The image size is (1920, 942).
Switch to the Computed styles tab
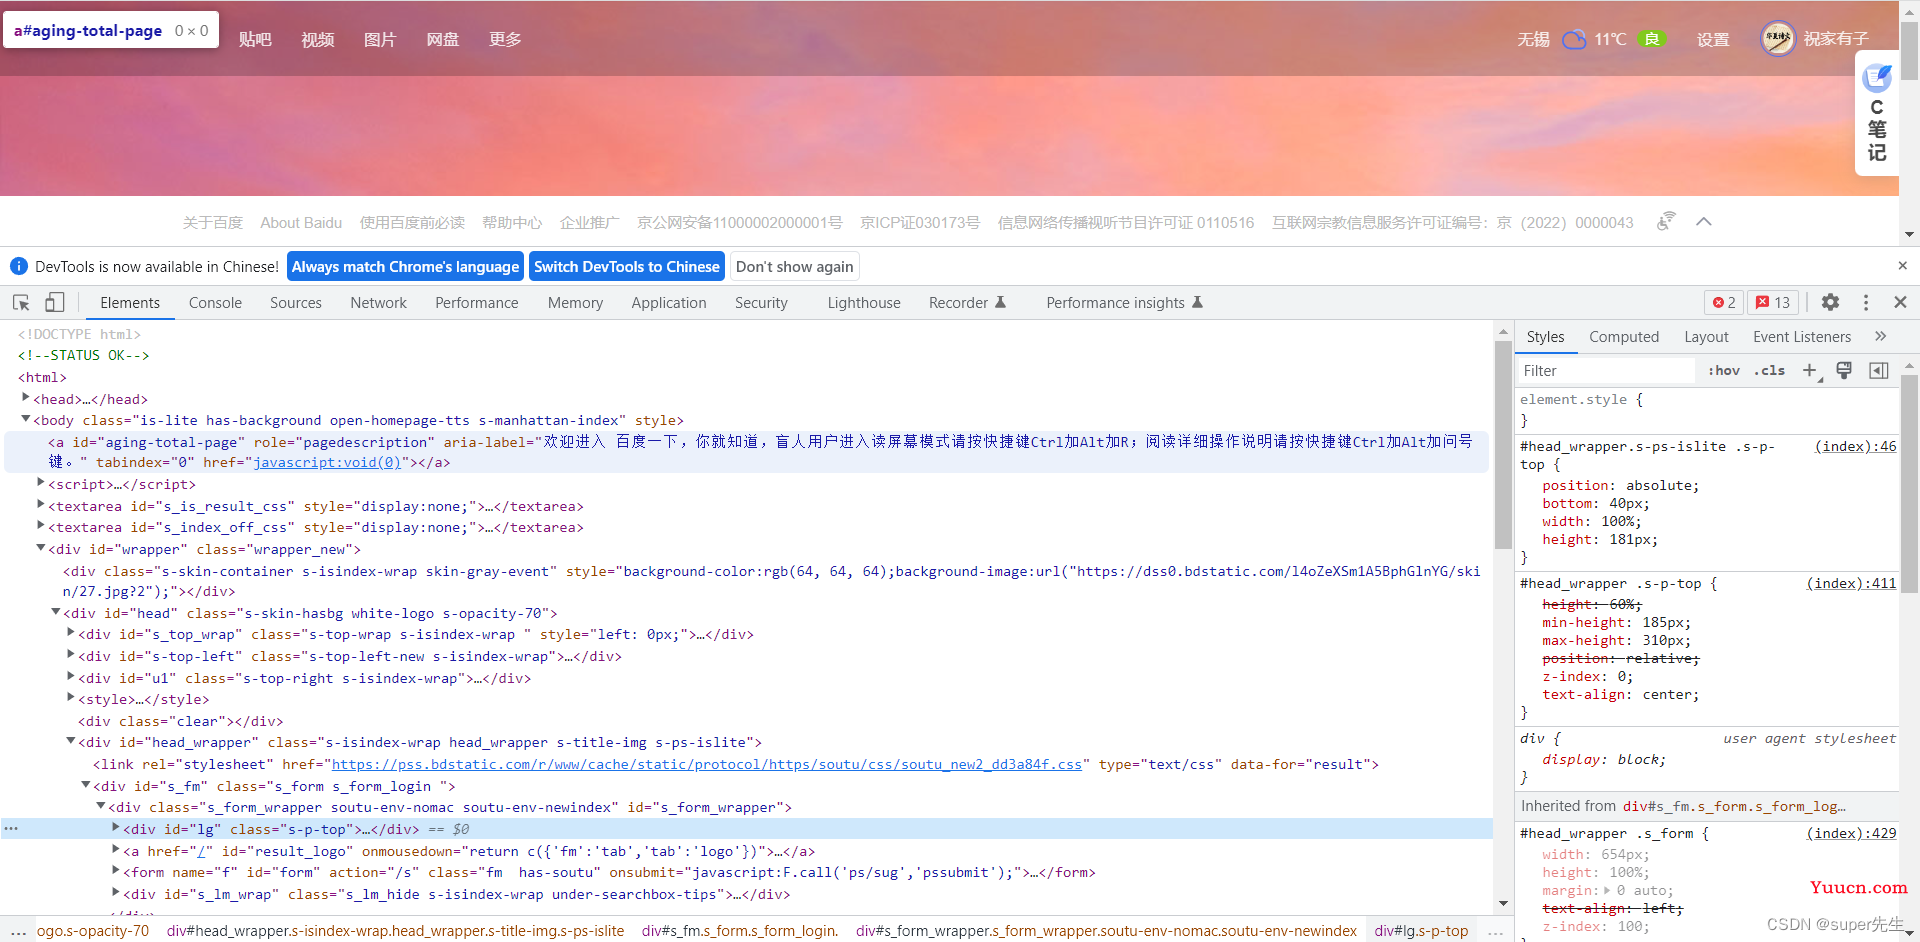click(1624, 337)
